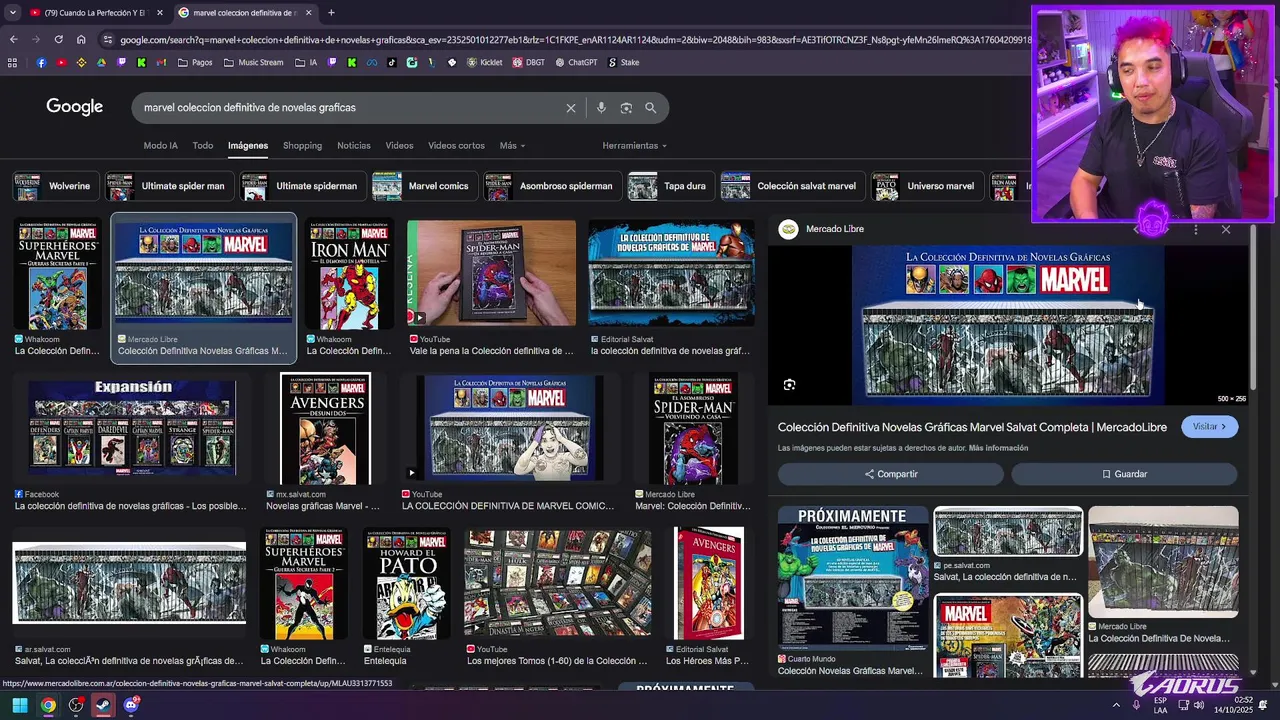Reload the current page
1280x720 pixels.
[58, 39]
